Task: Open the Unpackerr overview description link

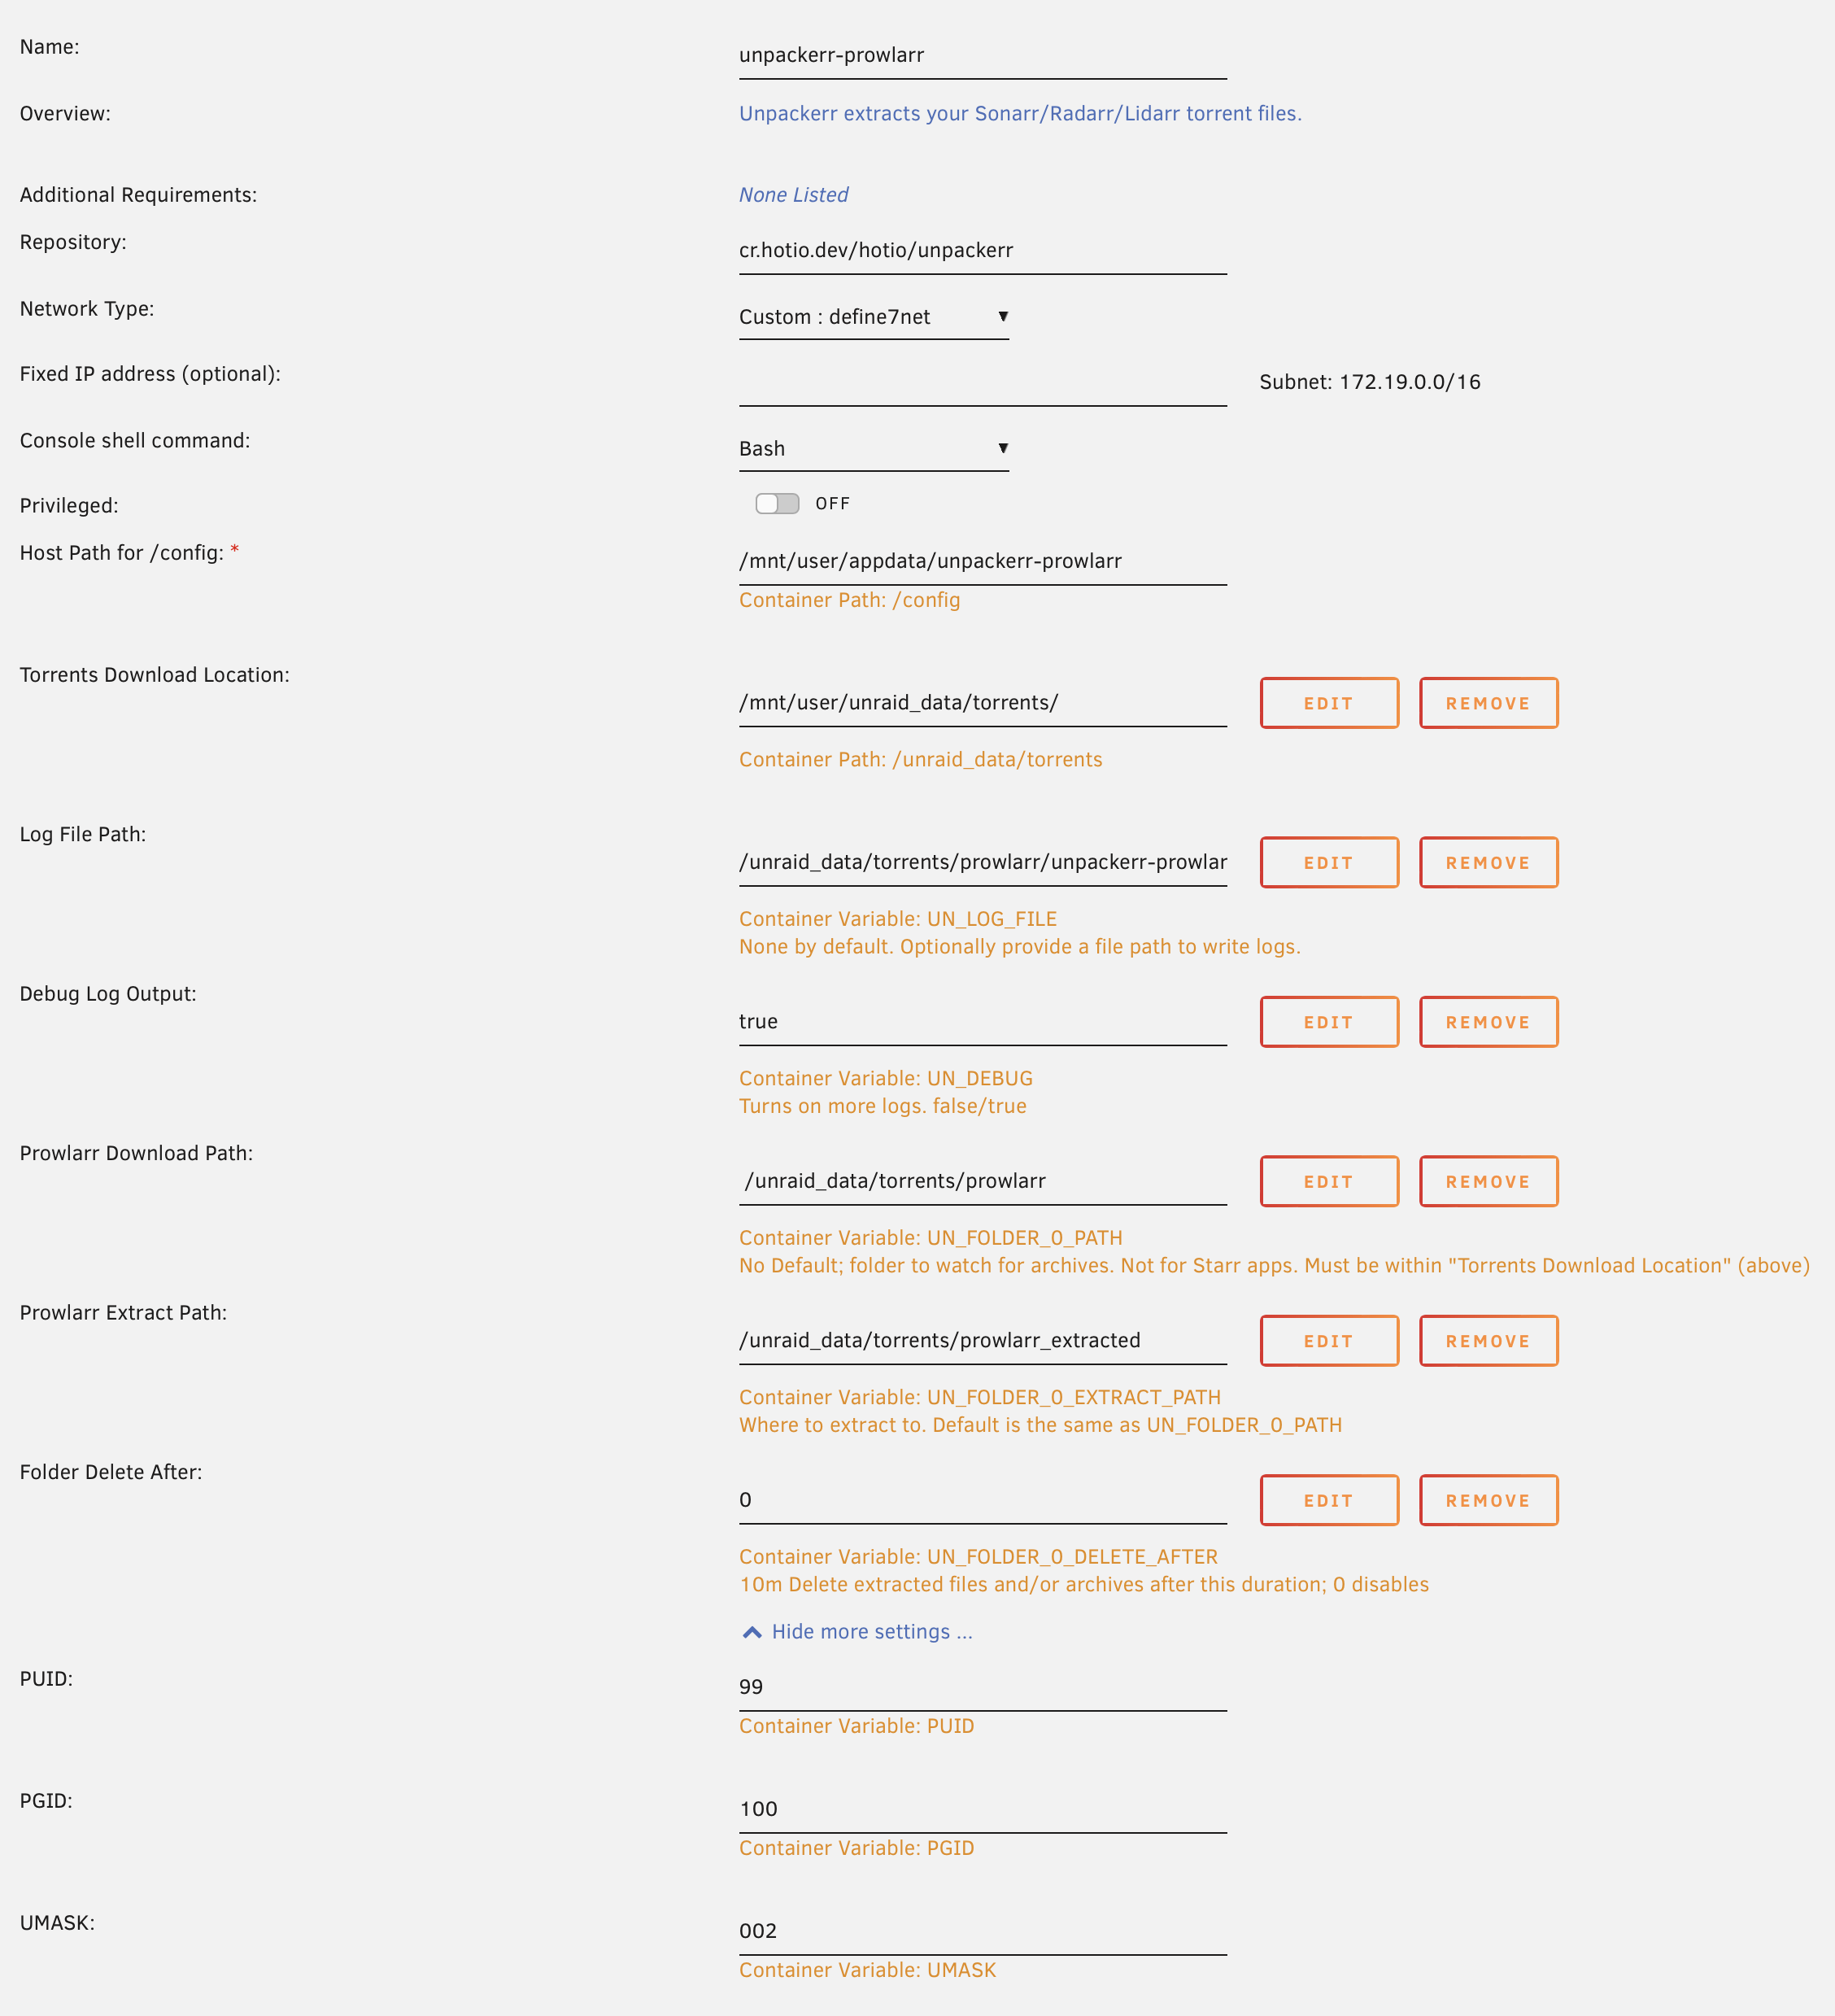Action: tap(1020, 113)
